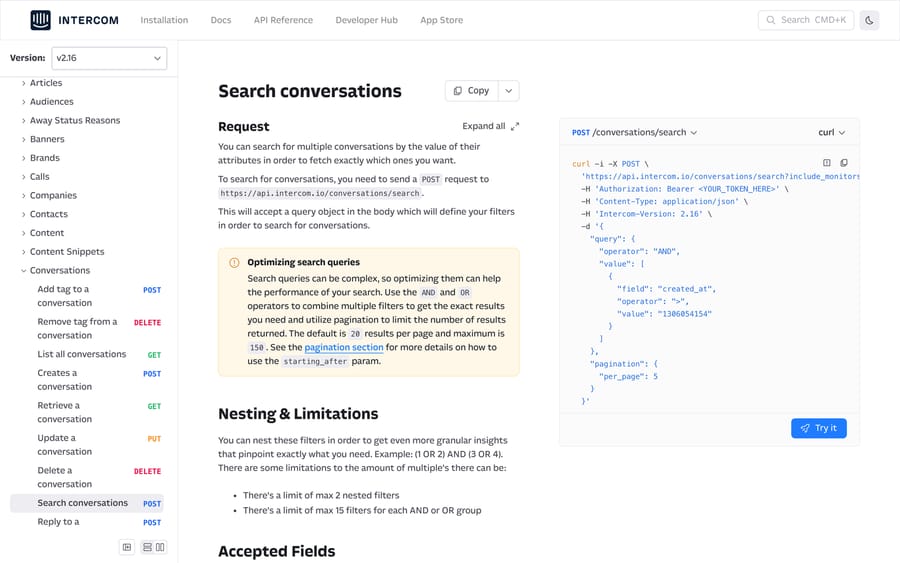Select the stacked layout icon

coord(148,548)
